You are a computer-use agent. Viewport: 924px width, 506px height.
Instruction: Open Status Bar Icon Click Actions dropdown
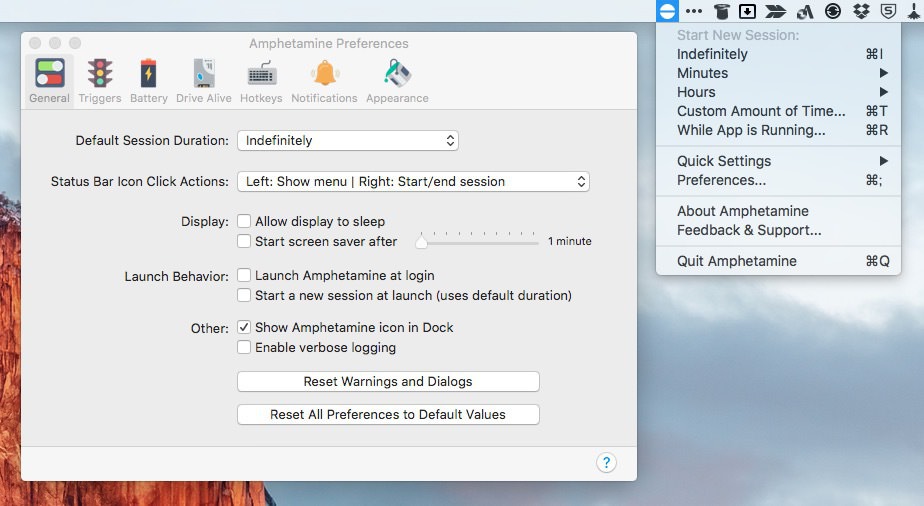[x=413, y=181]
